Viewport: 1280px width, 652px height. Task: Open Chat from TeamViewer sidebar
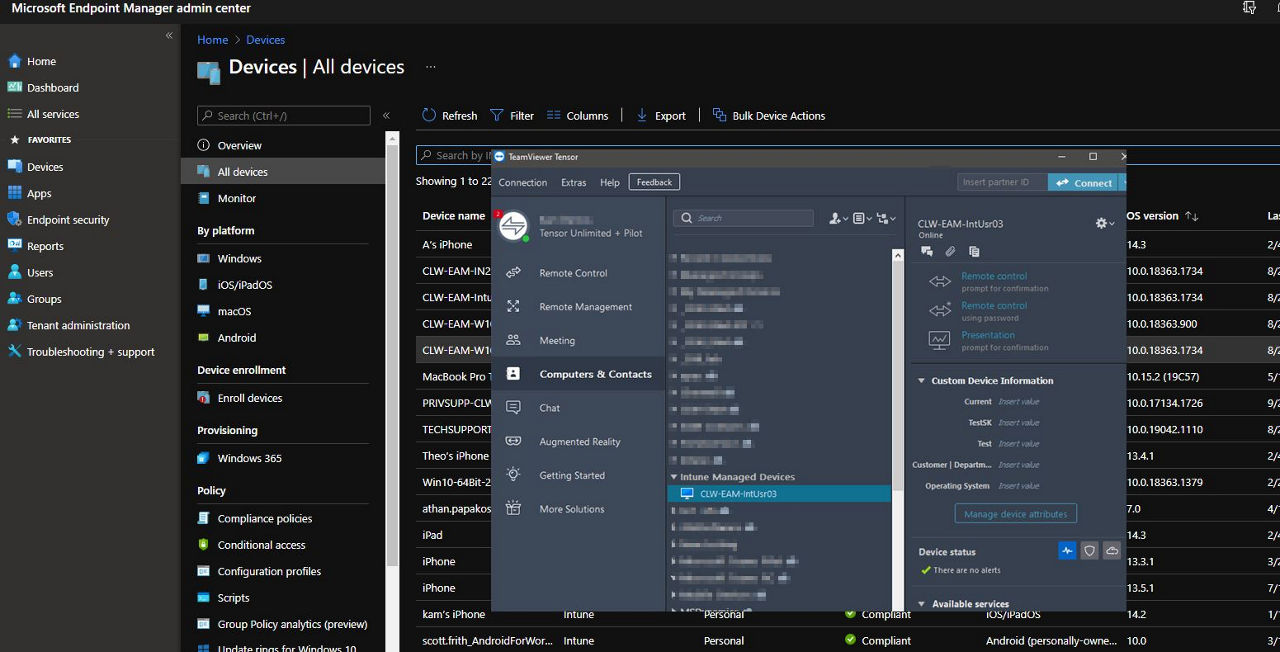pos(549,407)
